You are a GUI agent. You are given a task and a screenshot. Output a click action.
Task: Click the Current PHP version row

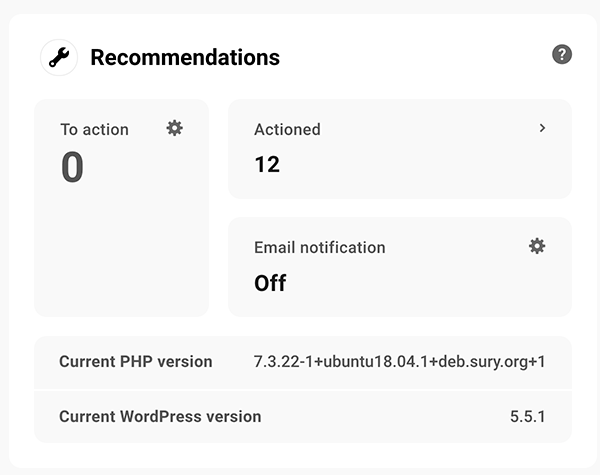(303, 362)
